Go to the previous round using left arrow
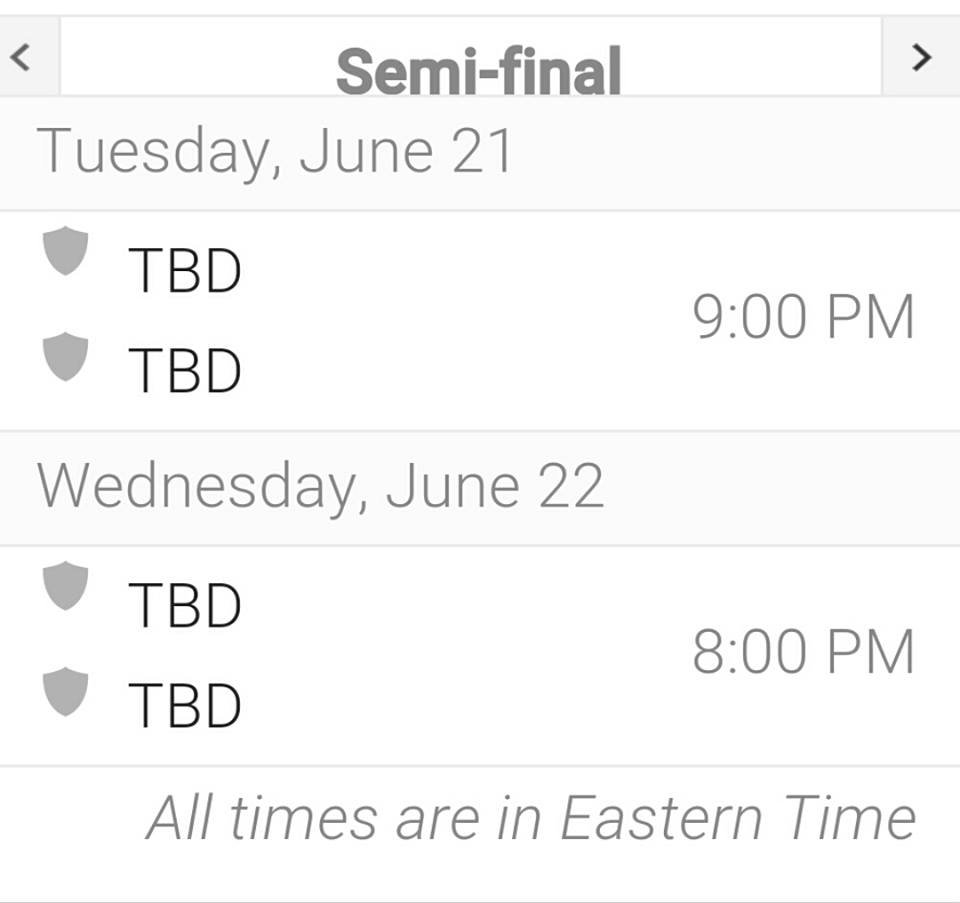 19,57
